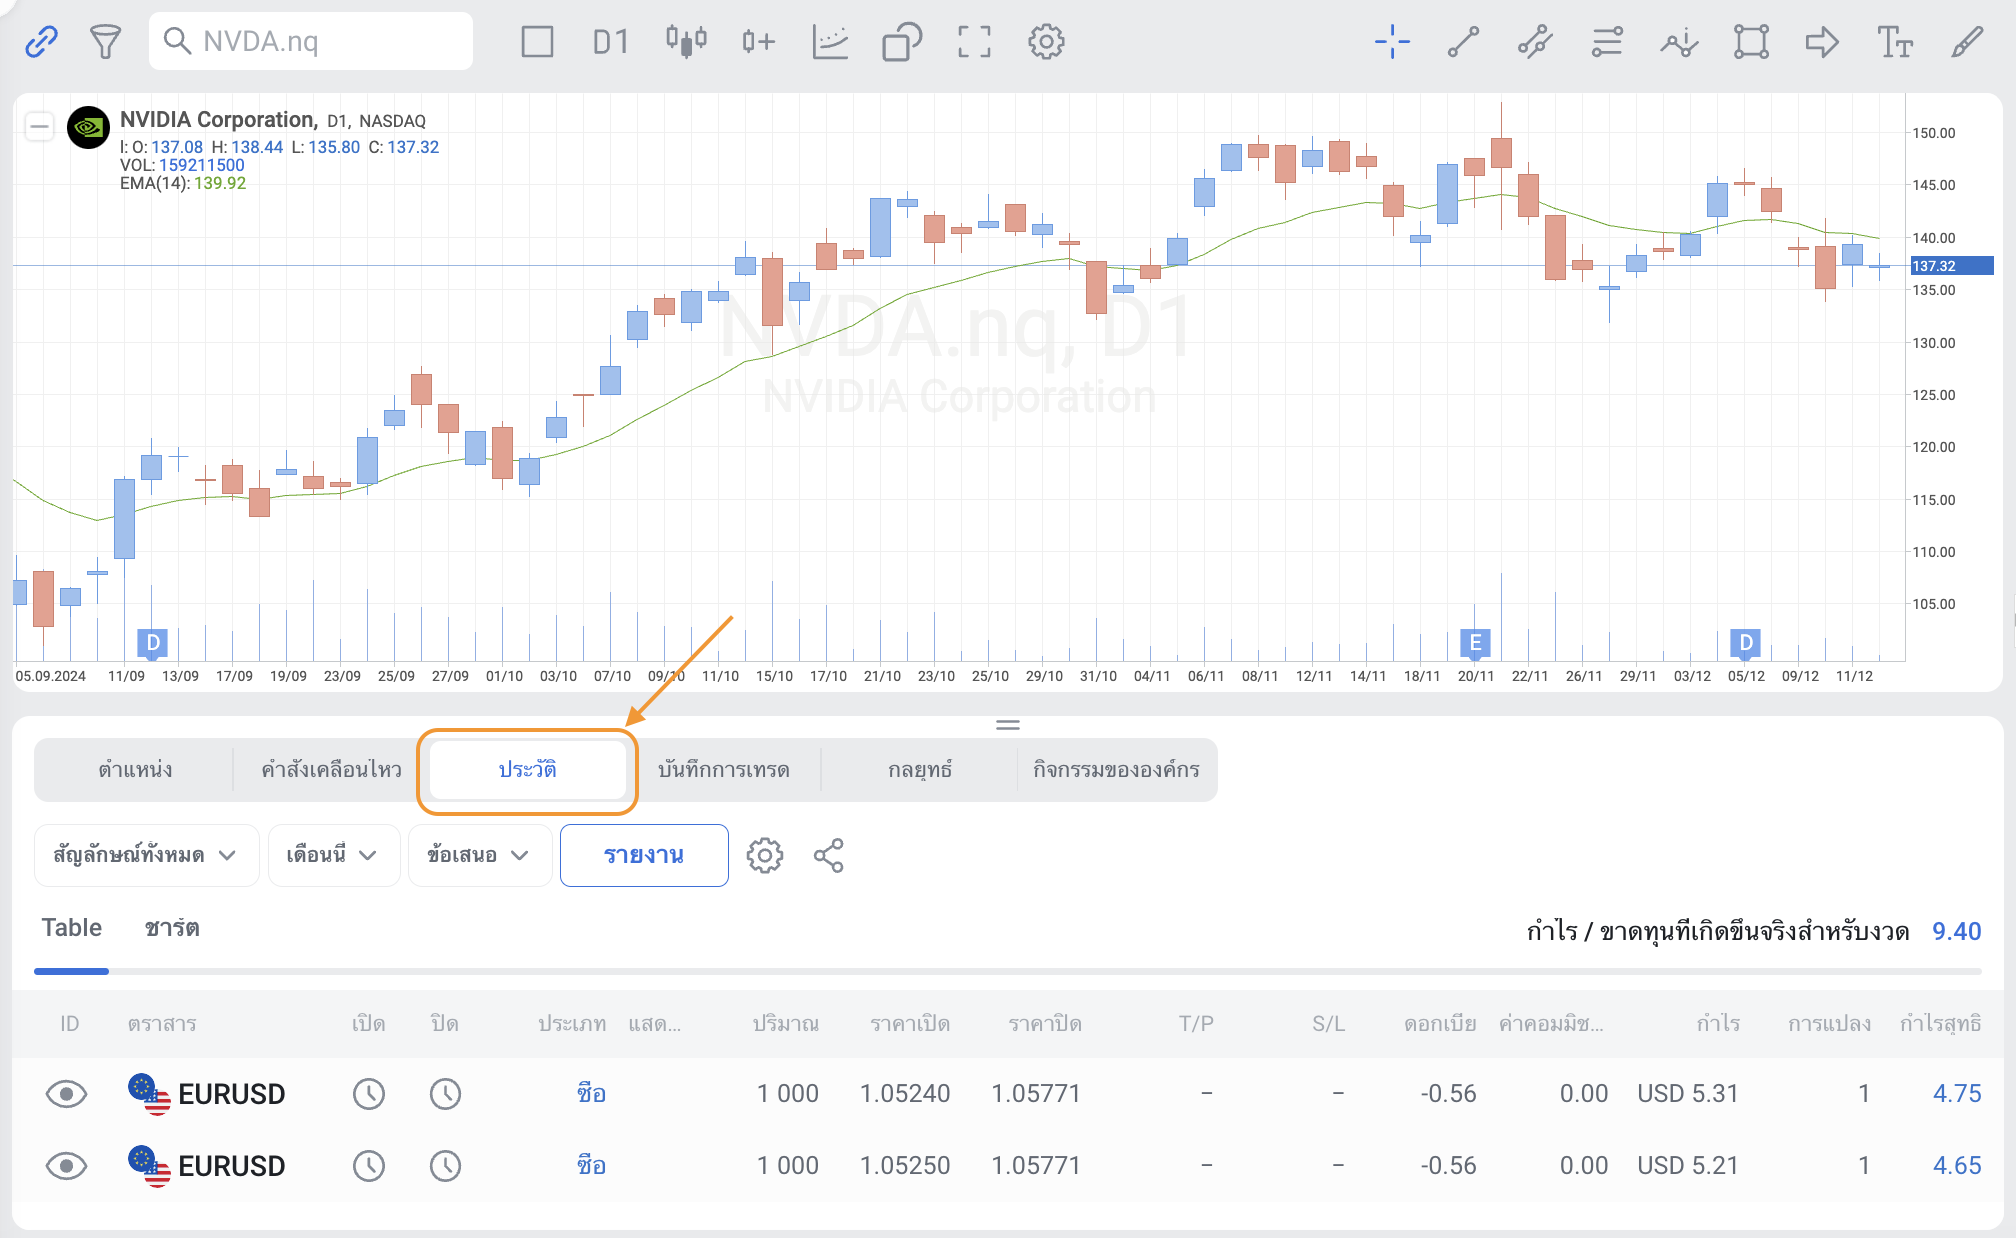Collapse NVIDIA chart legend with minus button

click(40, 126)
